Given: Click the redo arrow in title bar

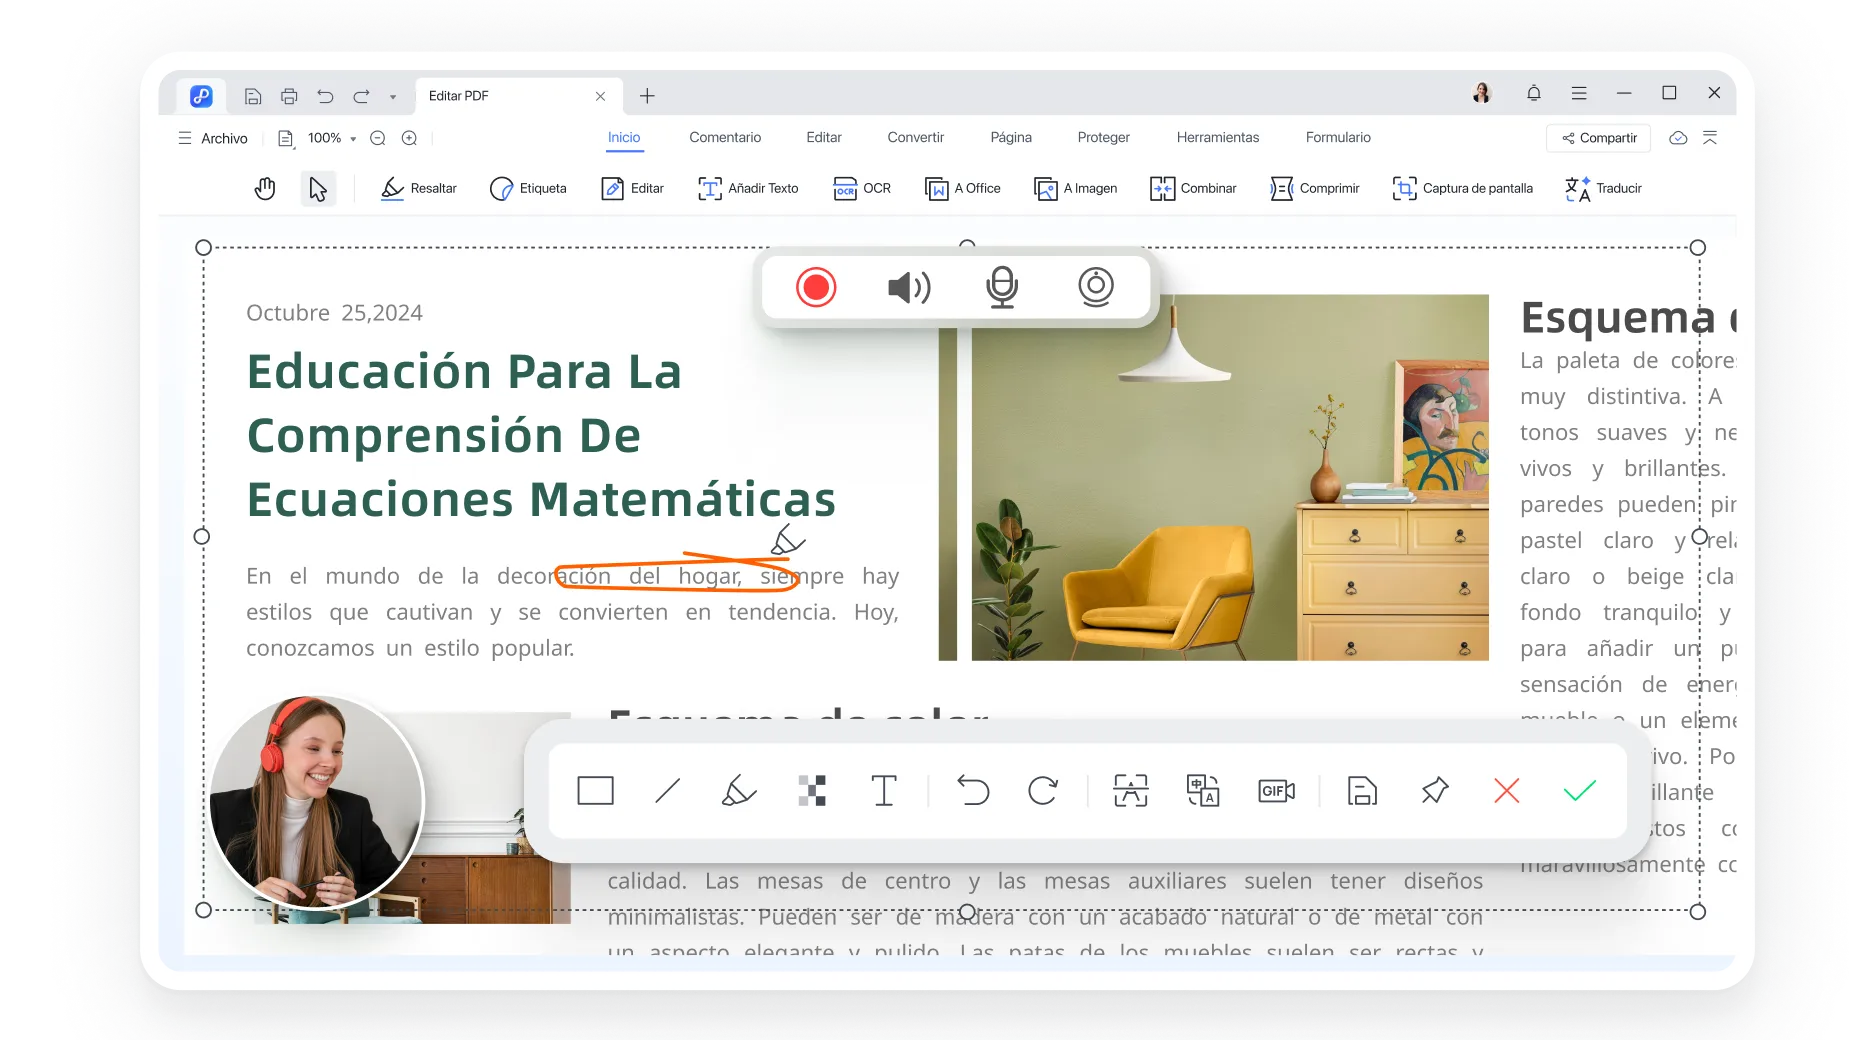Looking at the screenshot, I should coord(361,96).
